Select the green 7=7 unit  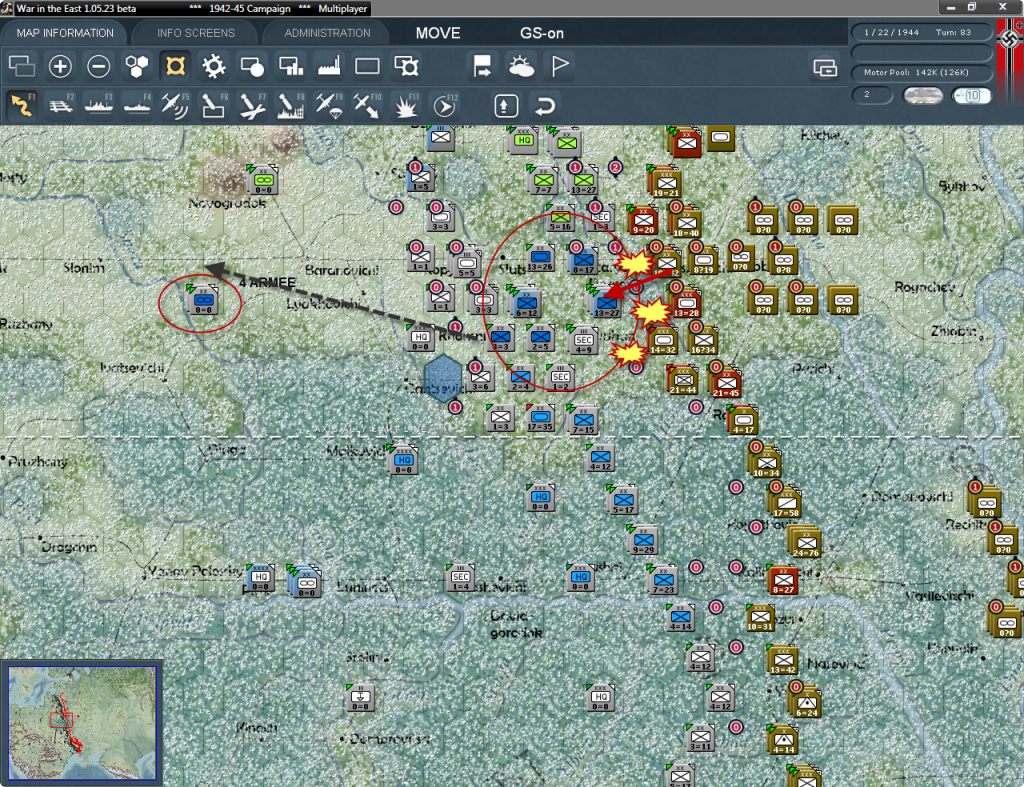[x=543, y=181]
